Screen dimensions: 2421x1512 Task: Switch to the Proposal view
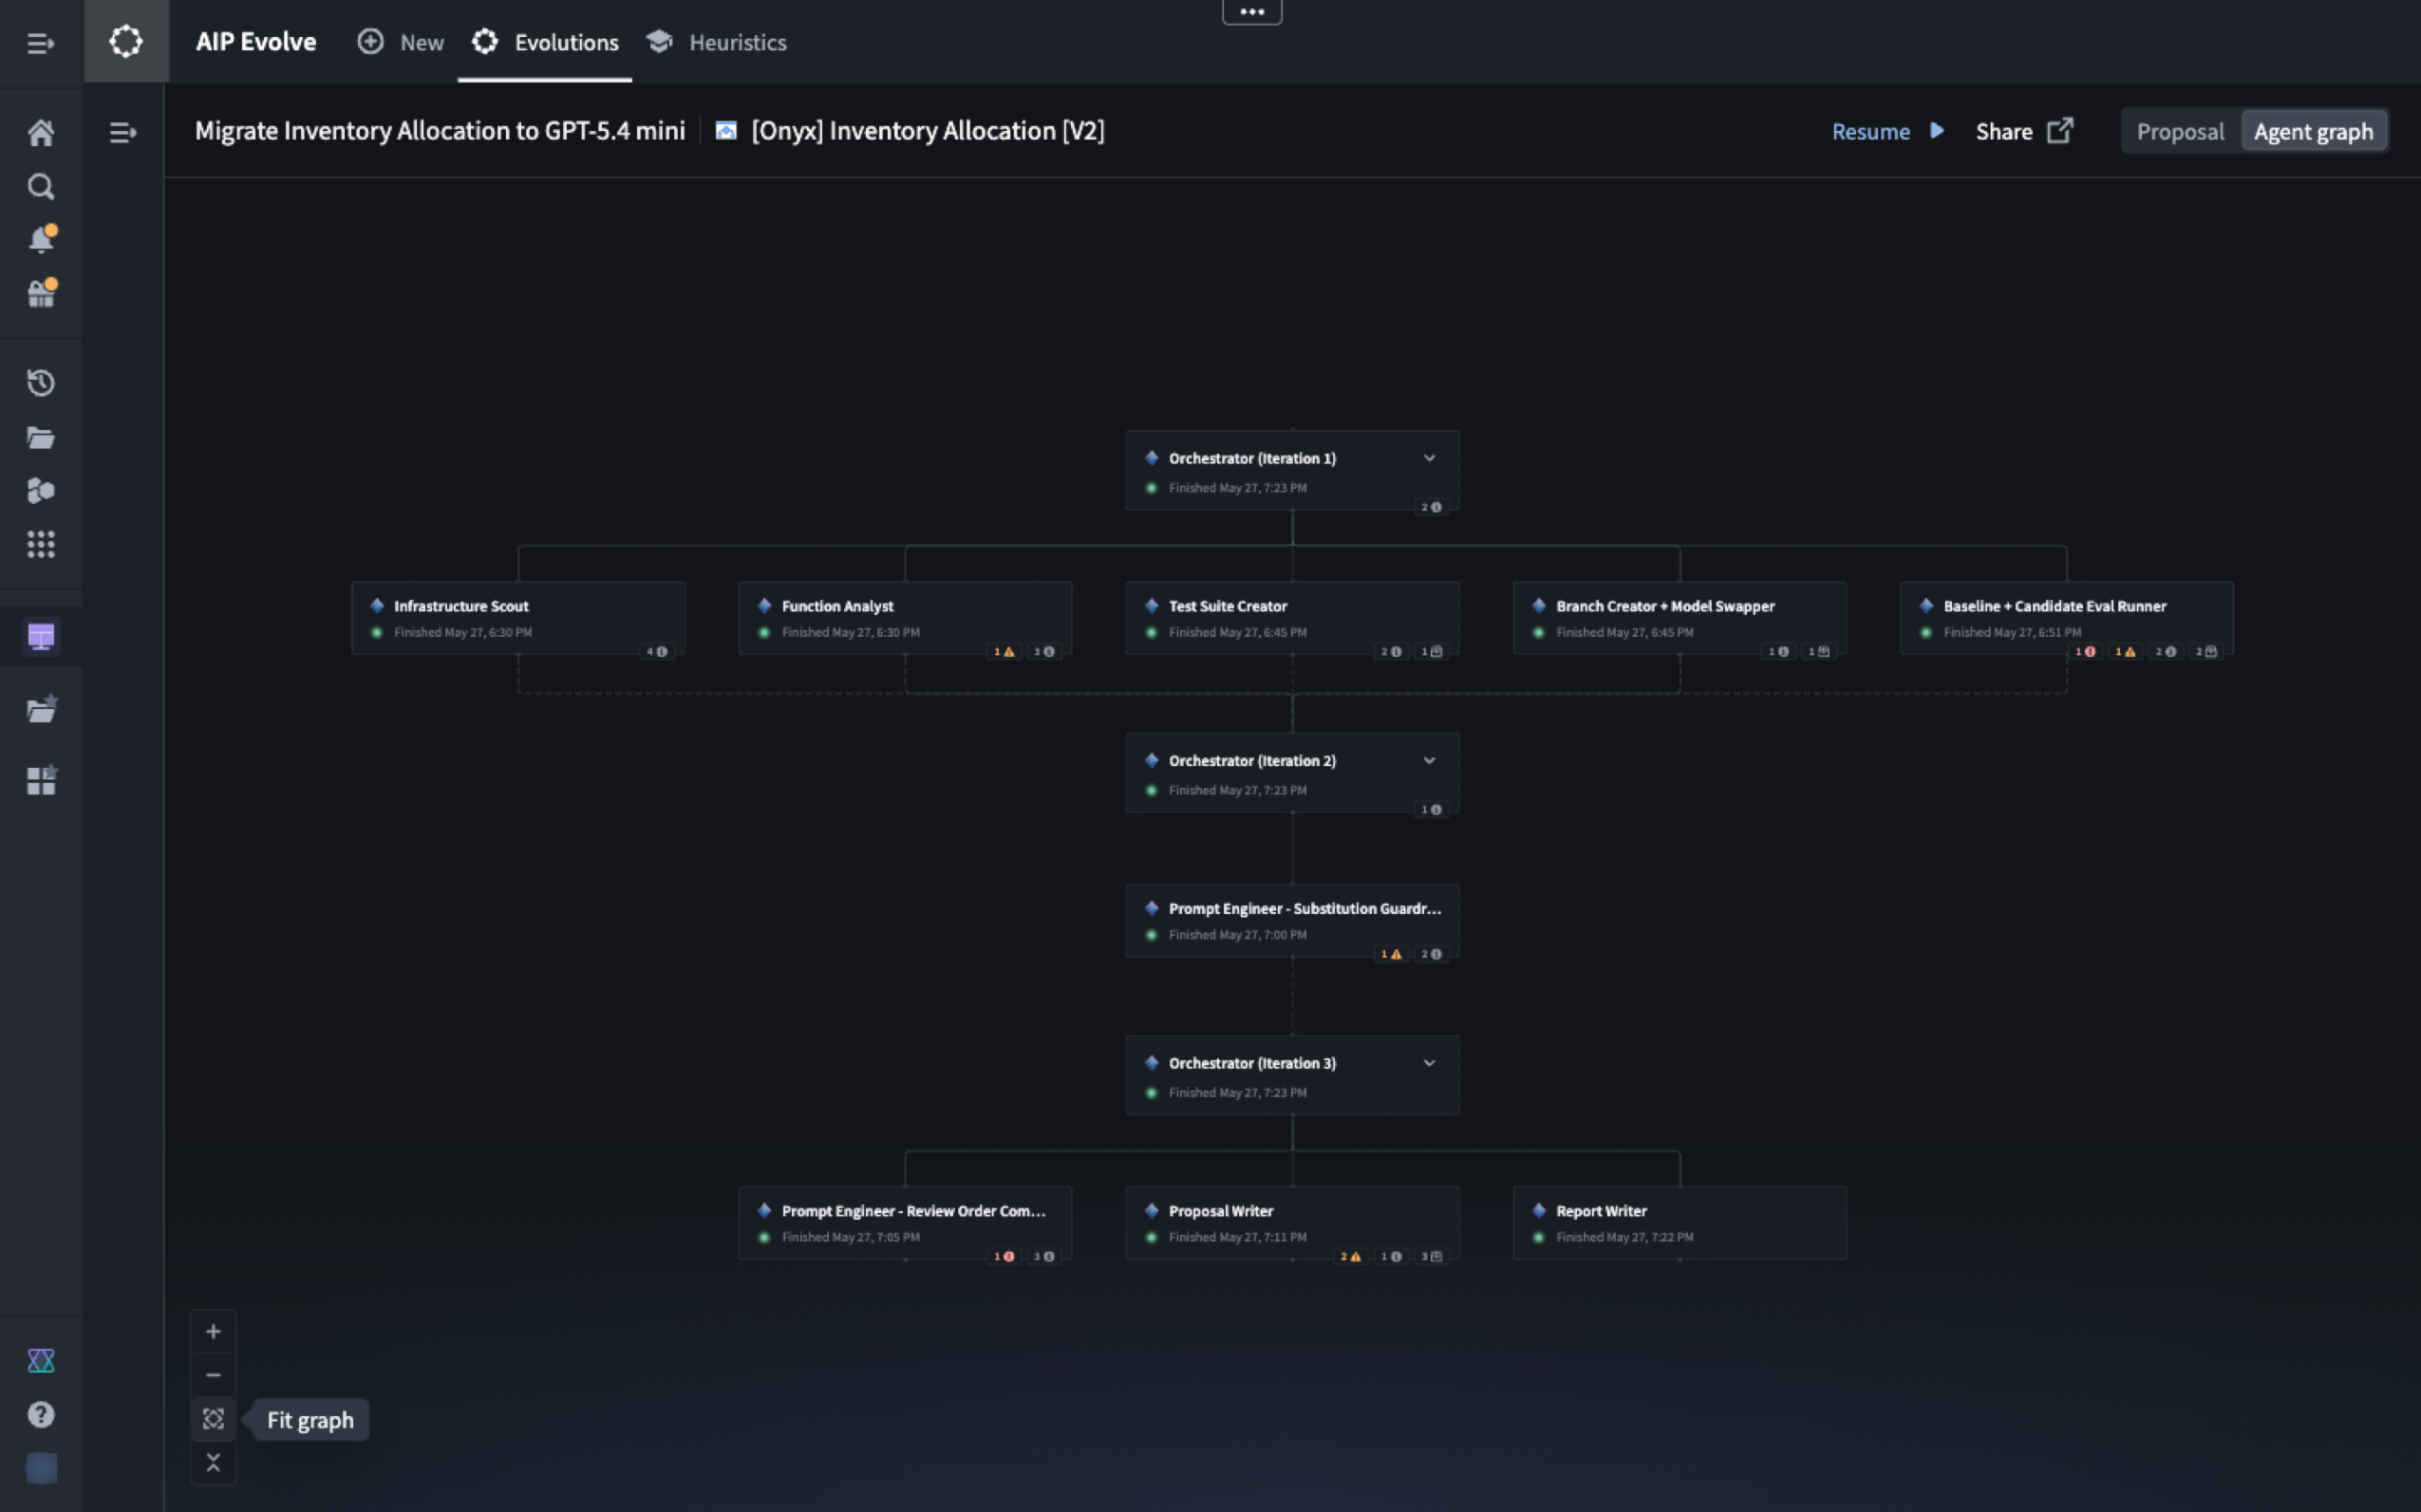click(x=2180, y=131)
